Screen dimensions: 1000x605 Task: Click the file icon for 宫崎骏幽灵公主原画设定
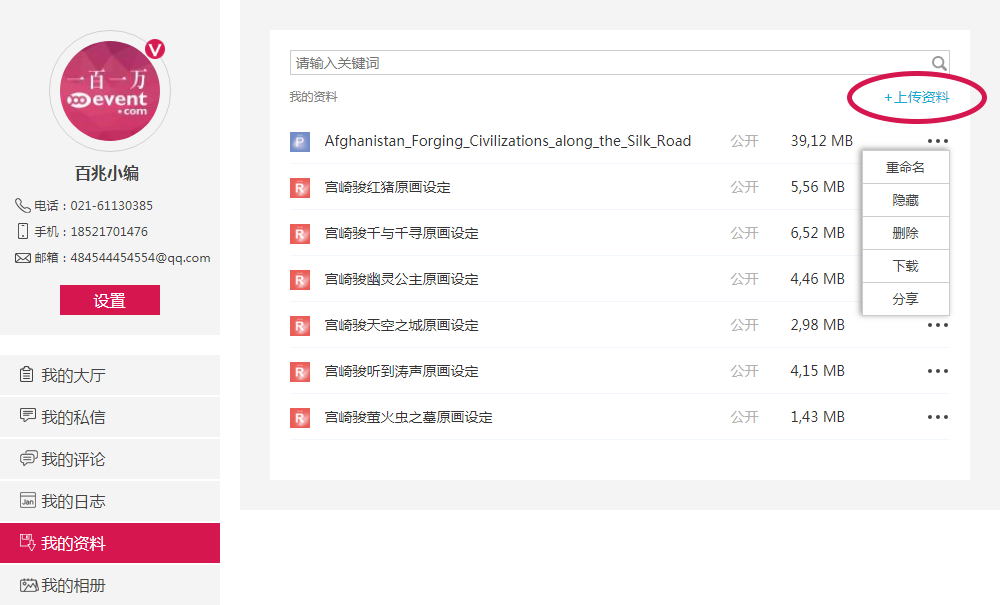[x=300, y=279]
